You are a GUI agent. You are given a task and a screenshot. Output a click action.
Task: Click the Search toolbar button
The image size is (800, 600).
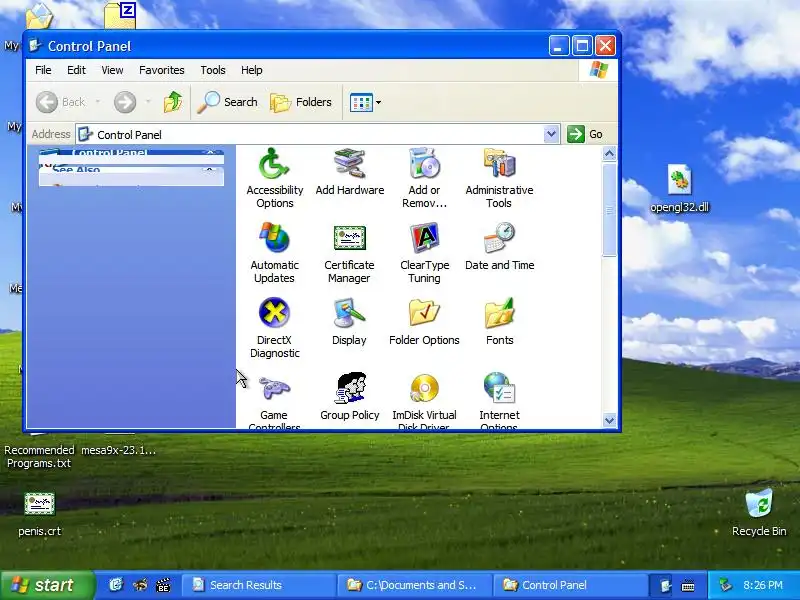point(228,102)
